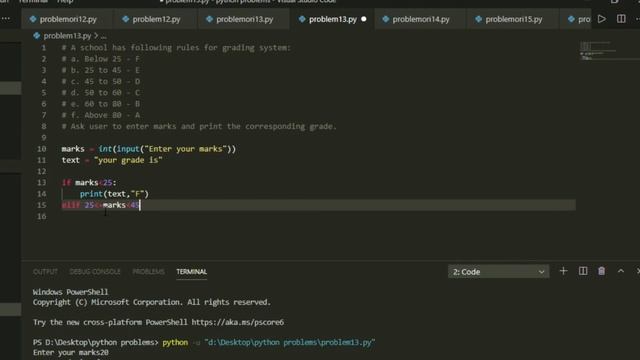The width and height of the screenshot is (640, 360).
Task: Click the code minimap preview
Action: [x=598, y=51]
